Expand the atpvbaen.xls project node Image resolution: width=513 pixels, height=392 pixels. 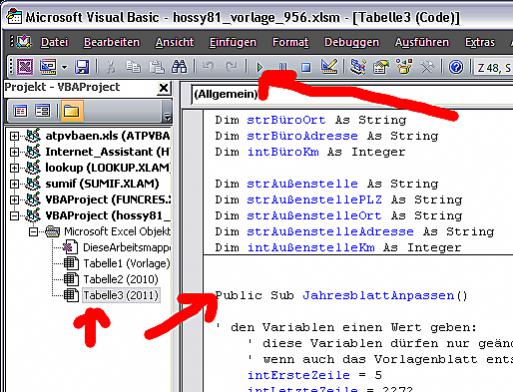tap(14, 136)
